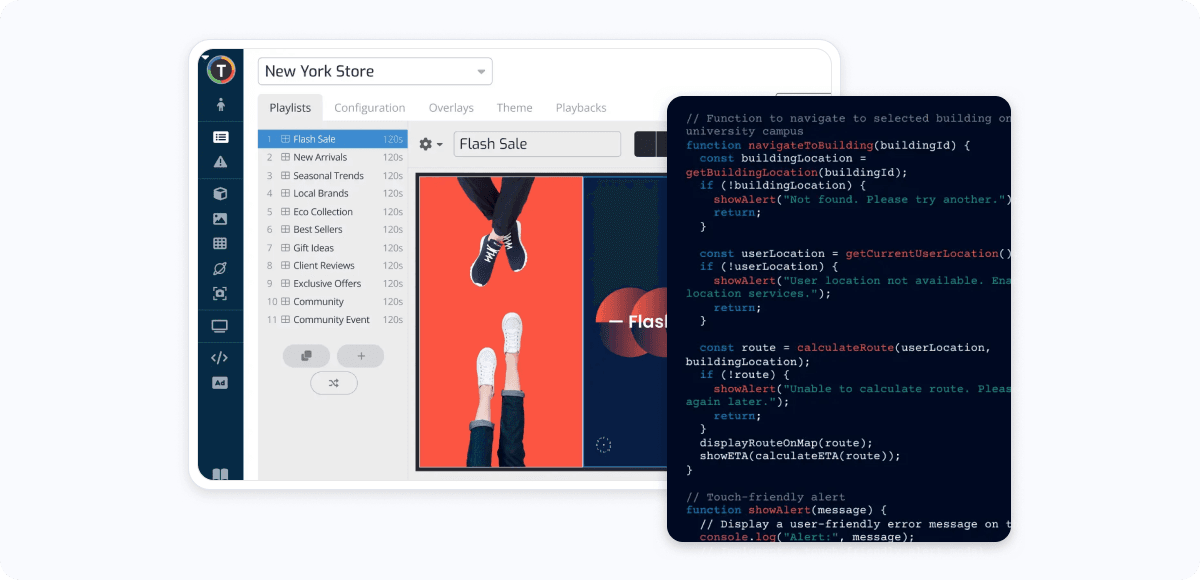
Task: Click the add playlist plus button
Action: (360, 355)
